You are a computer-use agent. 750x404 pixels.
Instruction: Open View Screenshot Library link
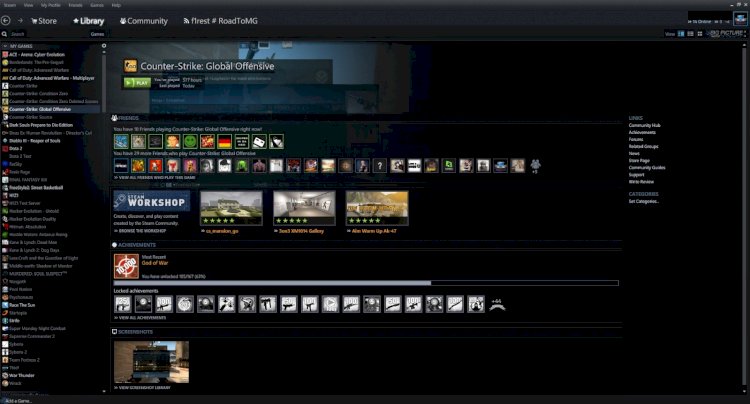pyautogui.click(x=142, y=388)
